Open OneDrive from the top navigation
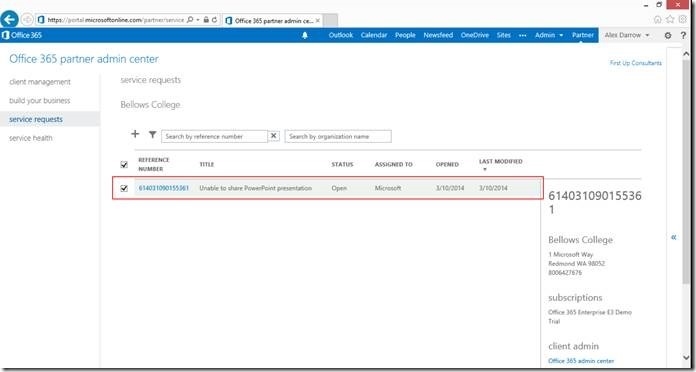The width and height of the screenshot is (696, 372). pos(475,35)
